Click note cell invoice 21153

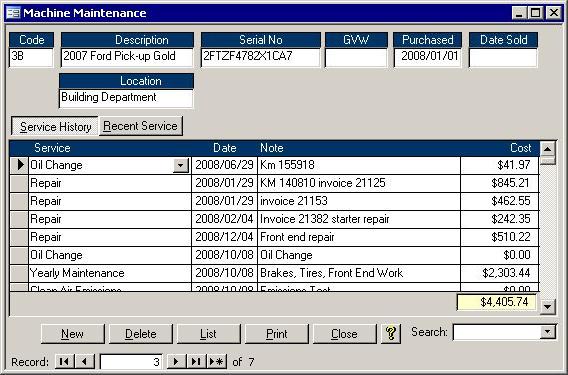tap(359, 201)
